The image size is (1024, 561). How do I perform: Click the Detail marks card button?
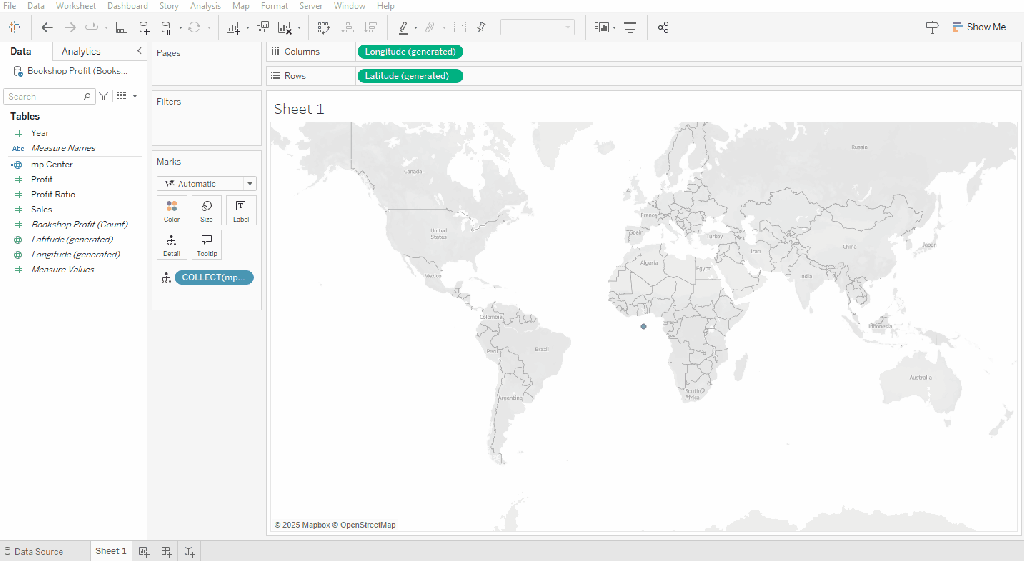pyautogui.click(x=172, y=244)
